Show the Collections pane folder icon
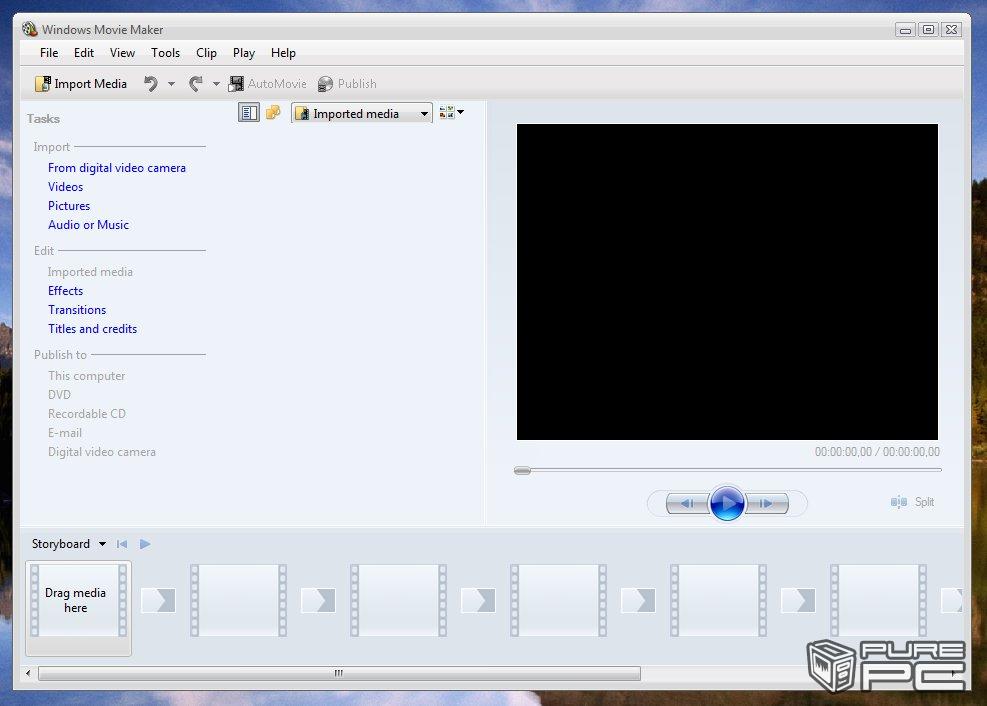 point(273,113)
